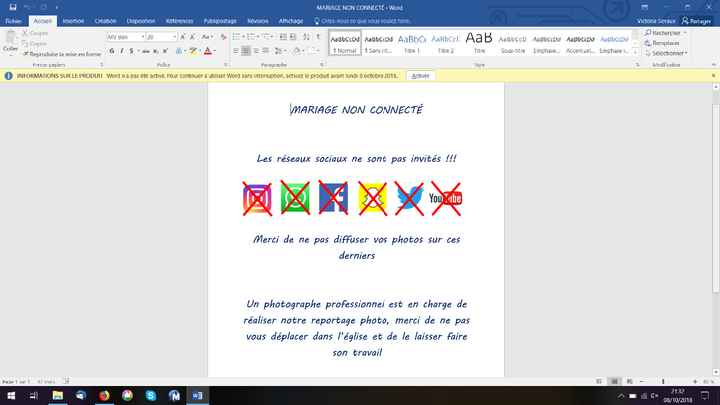Expand the styles gallery arrow

pyautogui.click(x=635, y=52)
